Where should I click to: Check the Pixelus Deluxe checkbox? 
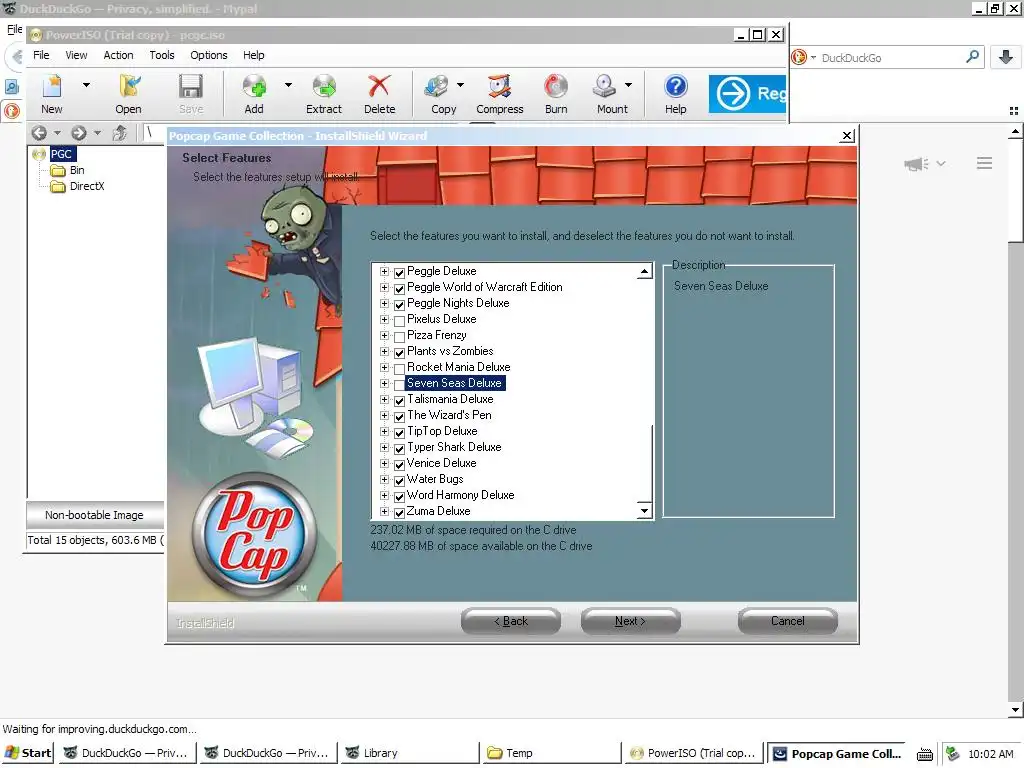point(400,321)
